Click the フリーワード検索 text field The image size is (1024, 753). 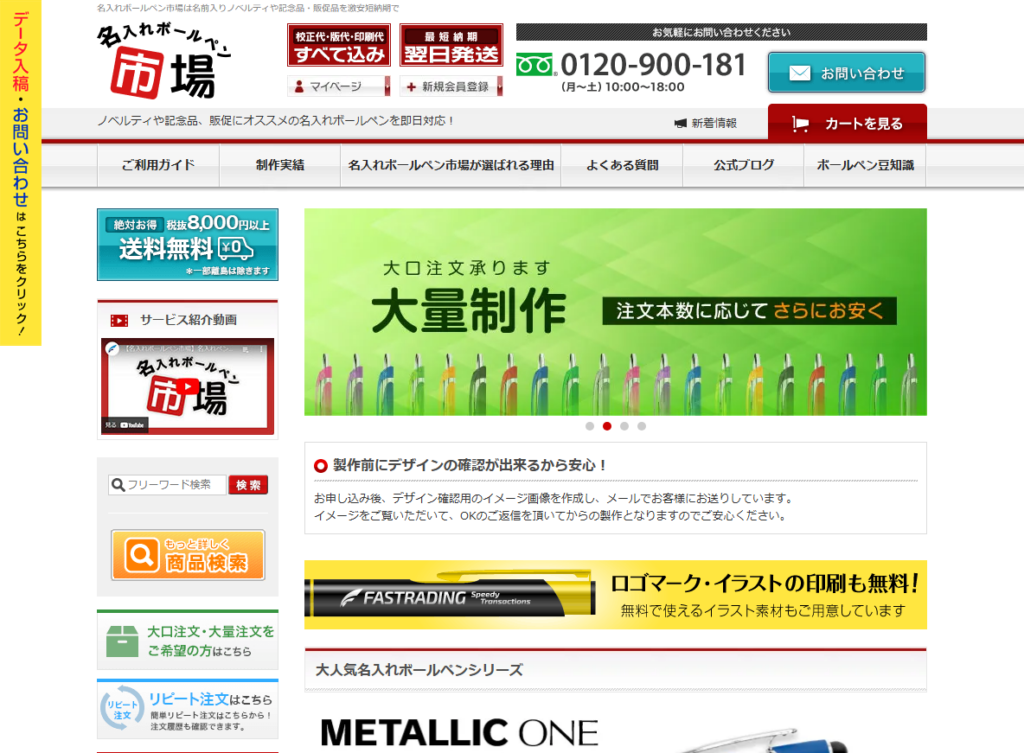[x=168, y=485]
